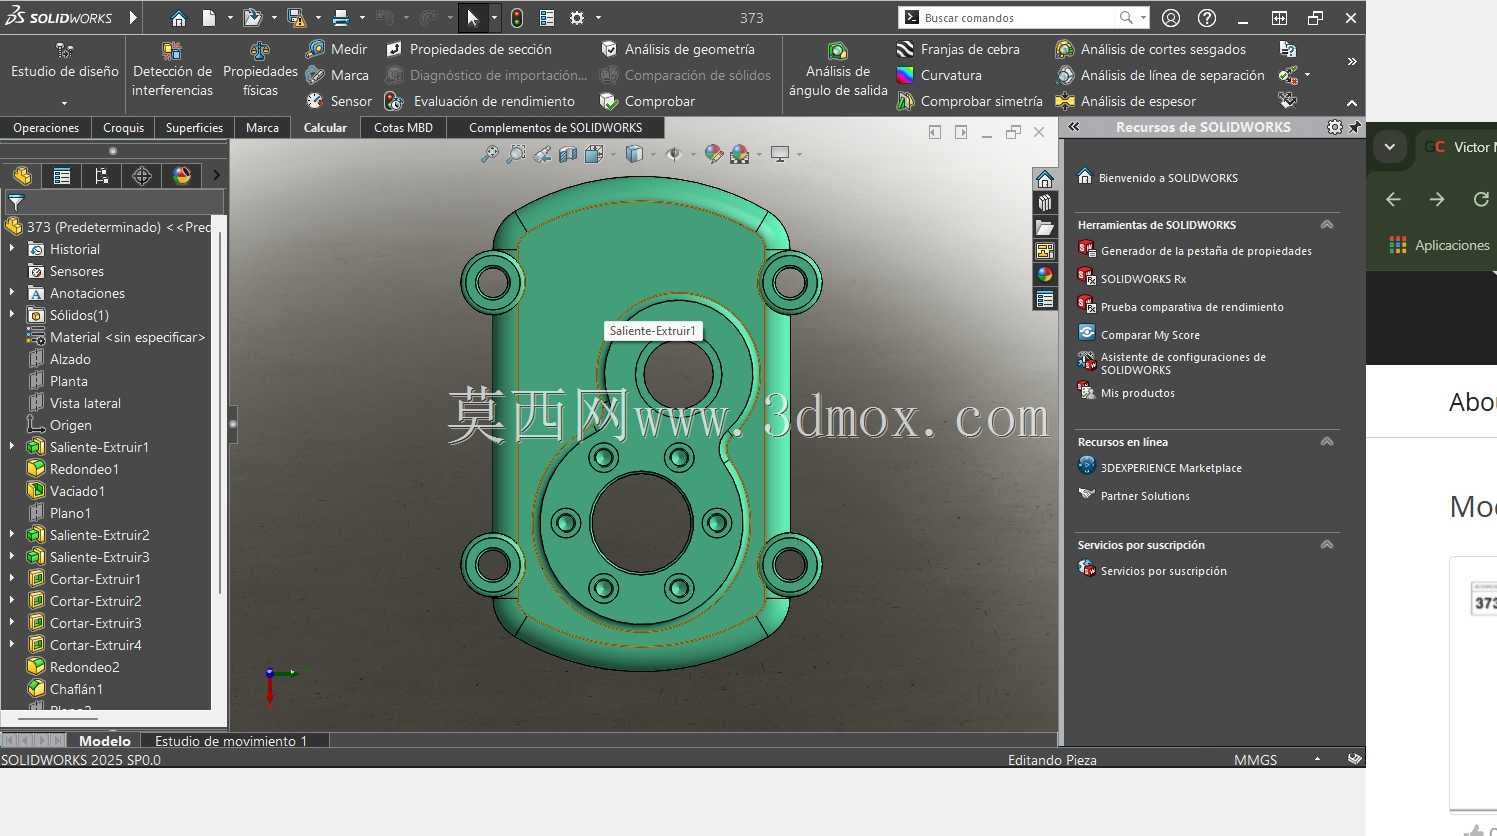Click the browser reload button
The image size is (1497, 836).
click(1481, 199)
